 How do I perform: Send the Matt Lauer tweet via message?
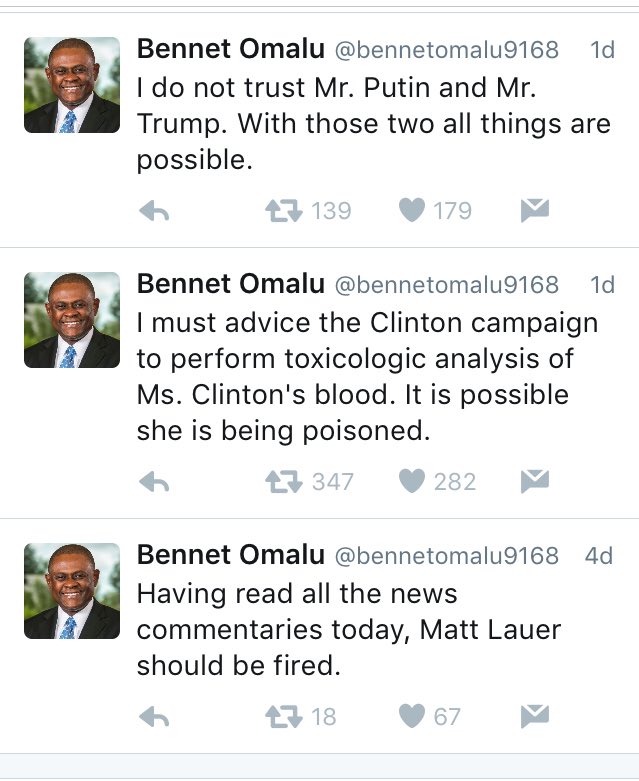[x=535, y=716]
